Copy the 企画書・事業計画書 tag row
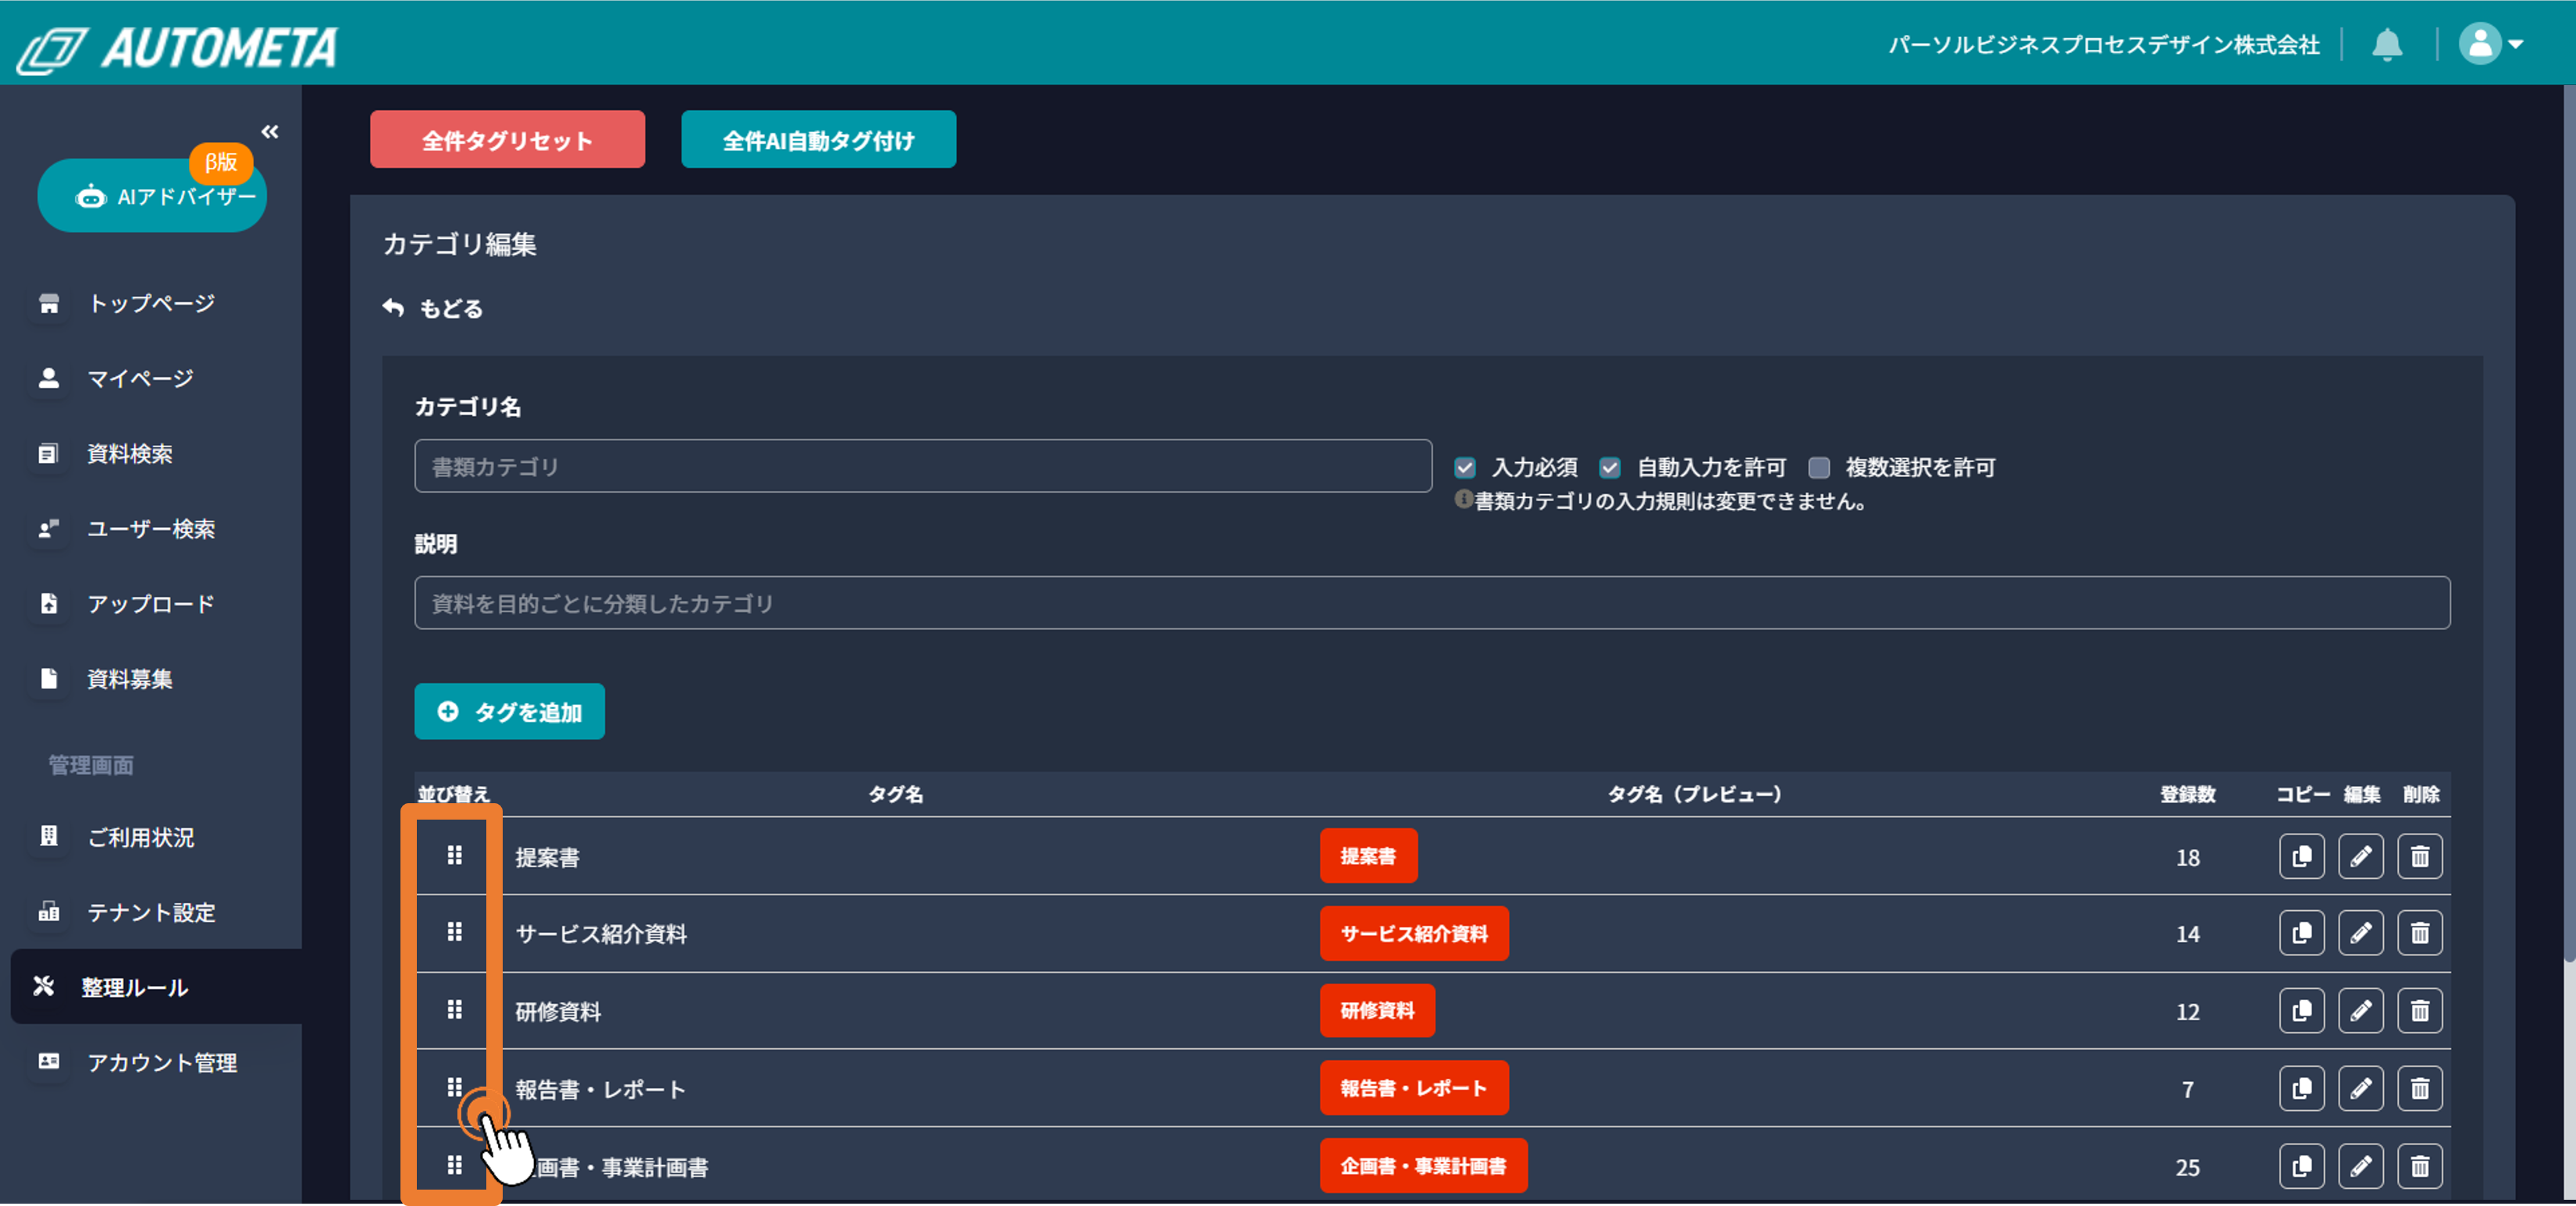2576x1206 pixels. coord(2301,1166)
